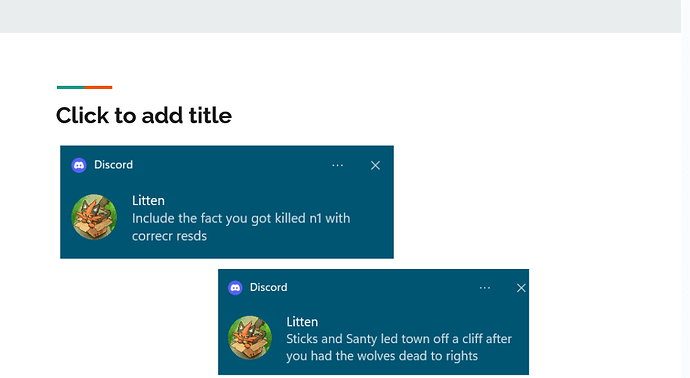This screenshot has height=378, width=690.
Task: Open message 'Include the fact you got killed'
Action: 241,227
